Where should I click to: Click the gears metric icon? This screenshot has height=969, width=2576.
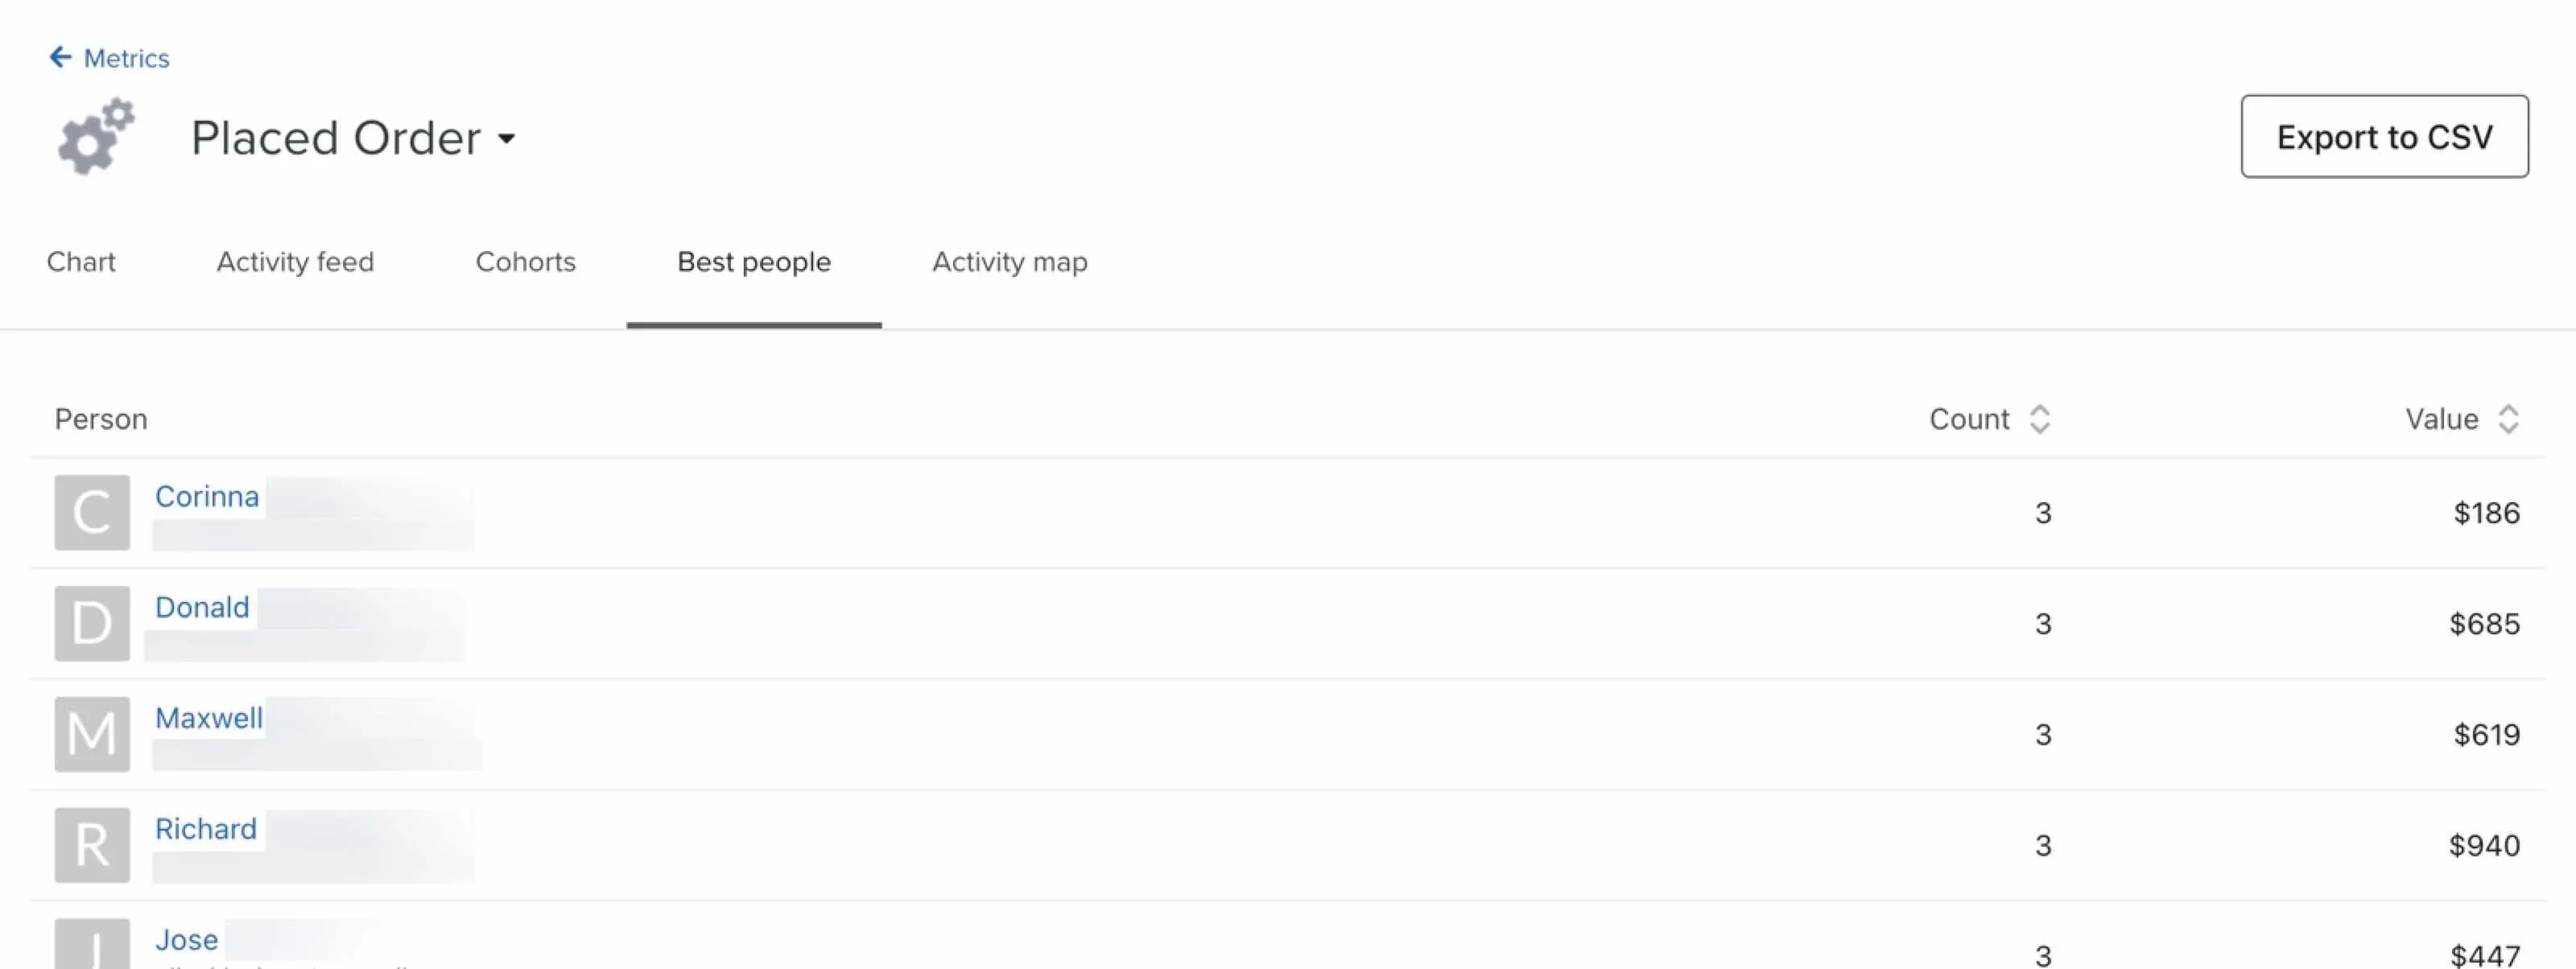click(x=95, y=137)
